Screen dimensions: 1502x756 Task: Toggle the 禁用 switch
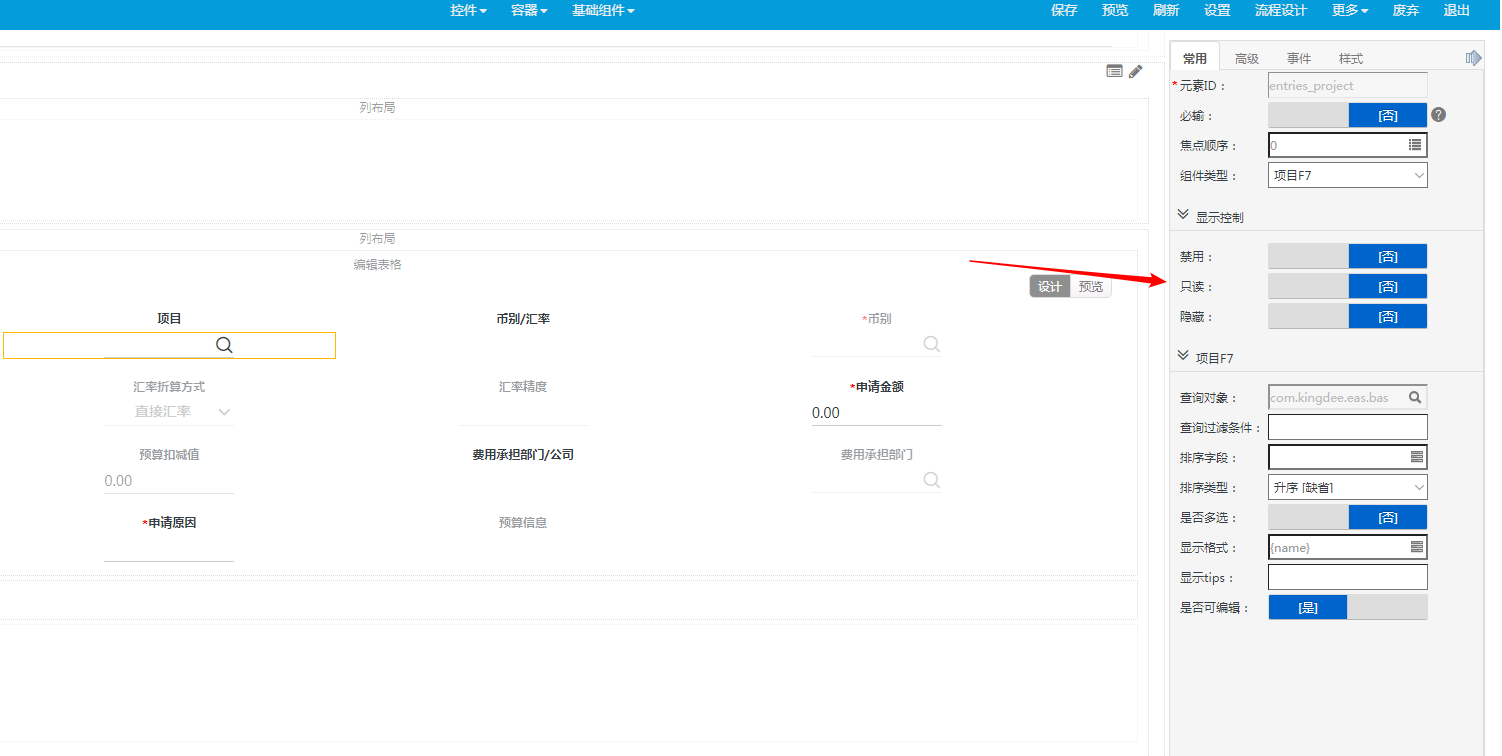[1347, 257]
